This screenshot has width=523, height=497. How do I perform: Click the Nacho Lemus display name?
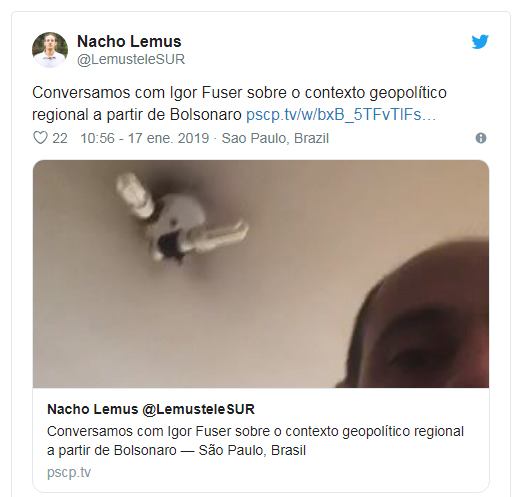click(x=129, y=41)
